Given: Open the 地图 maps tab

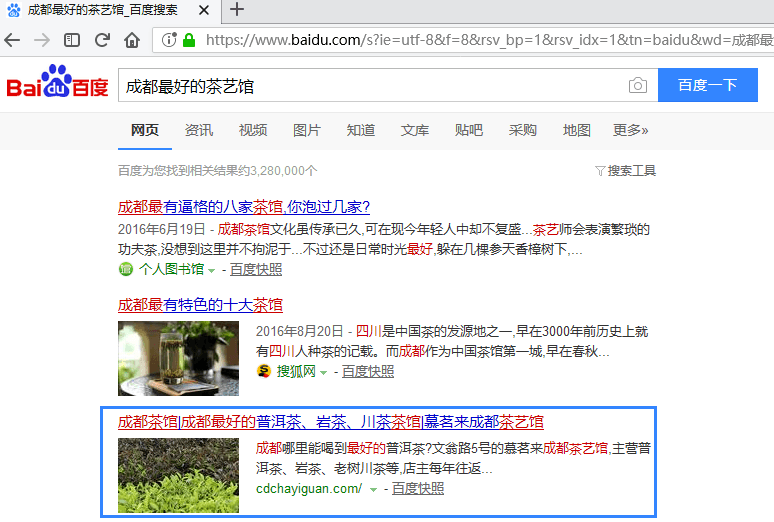Looking at the screenshot, I should [x=577, y=130].
